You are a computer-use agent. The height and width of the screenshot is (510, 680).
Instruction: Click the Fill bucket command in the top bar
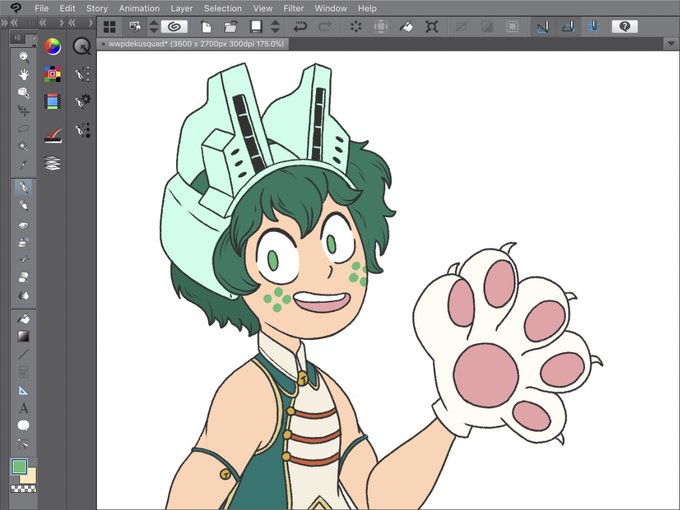(x=406, y=27)
